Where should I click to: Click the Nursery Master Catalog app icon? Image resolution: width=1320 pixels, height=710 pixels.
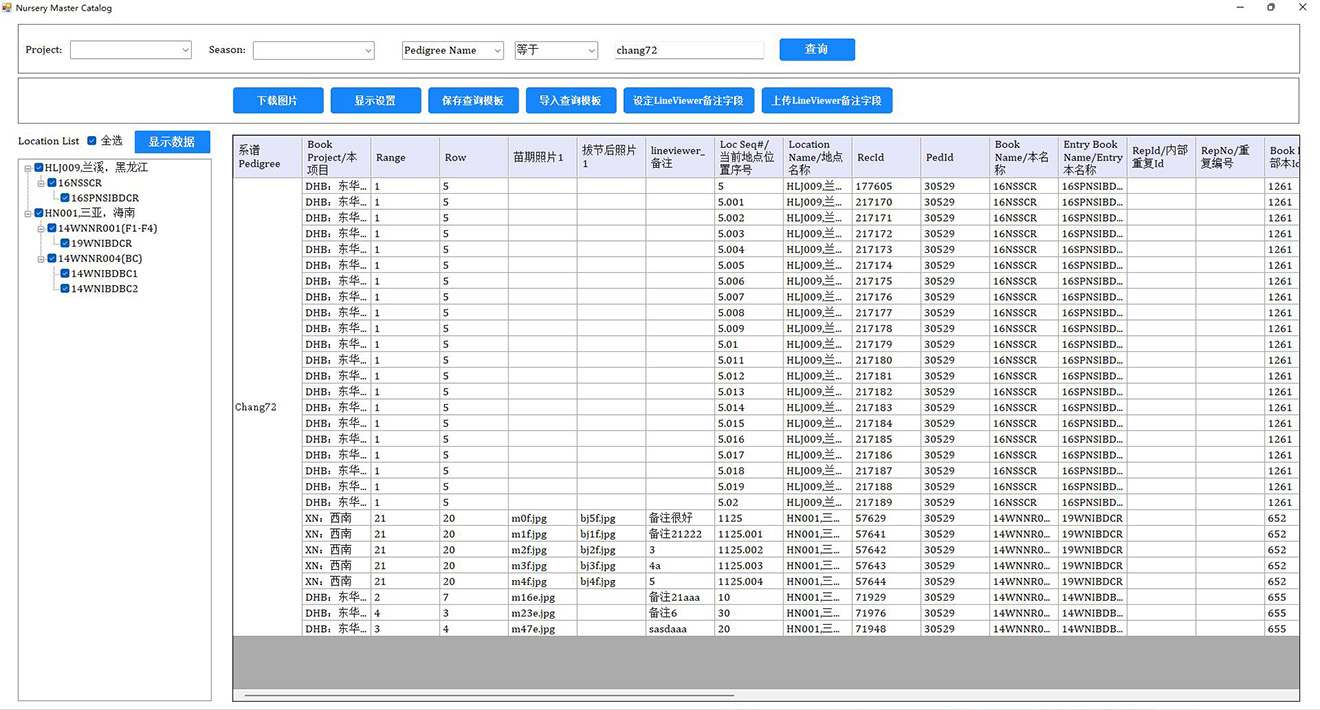8,8
